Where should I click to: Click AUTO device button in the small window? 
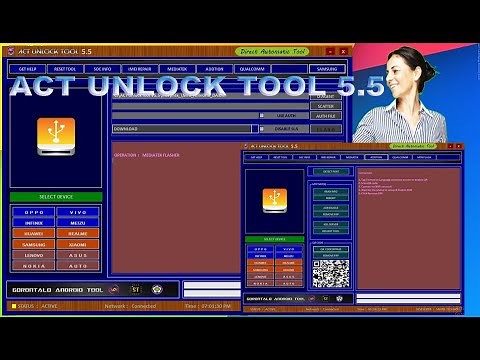(289, 284)
